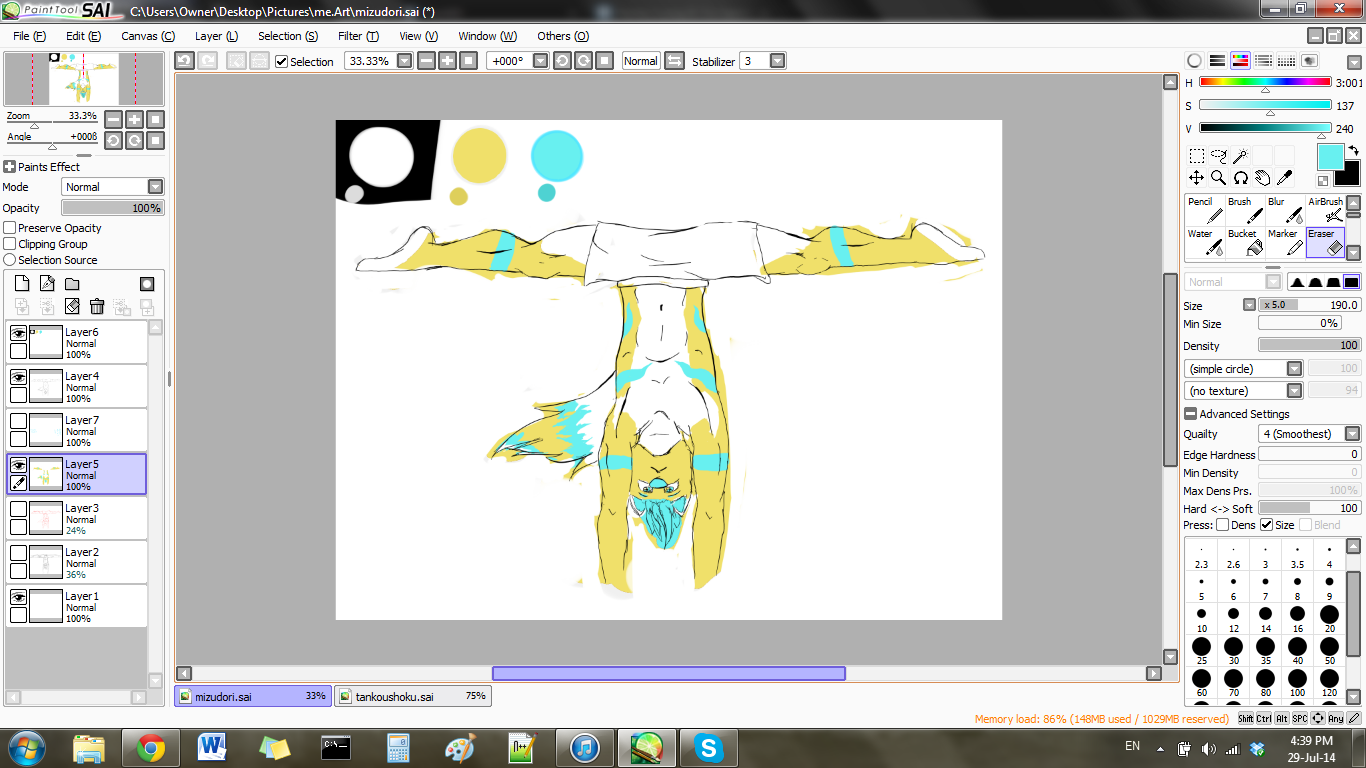Open the zoom percentage dropdown
The width and height of the screenshot is (1366, 768).
point(405,61)
